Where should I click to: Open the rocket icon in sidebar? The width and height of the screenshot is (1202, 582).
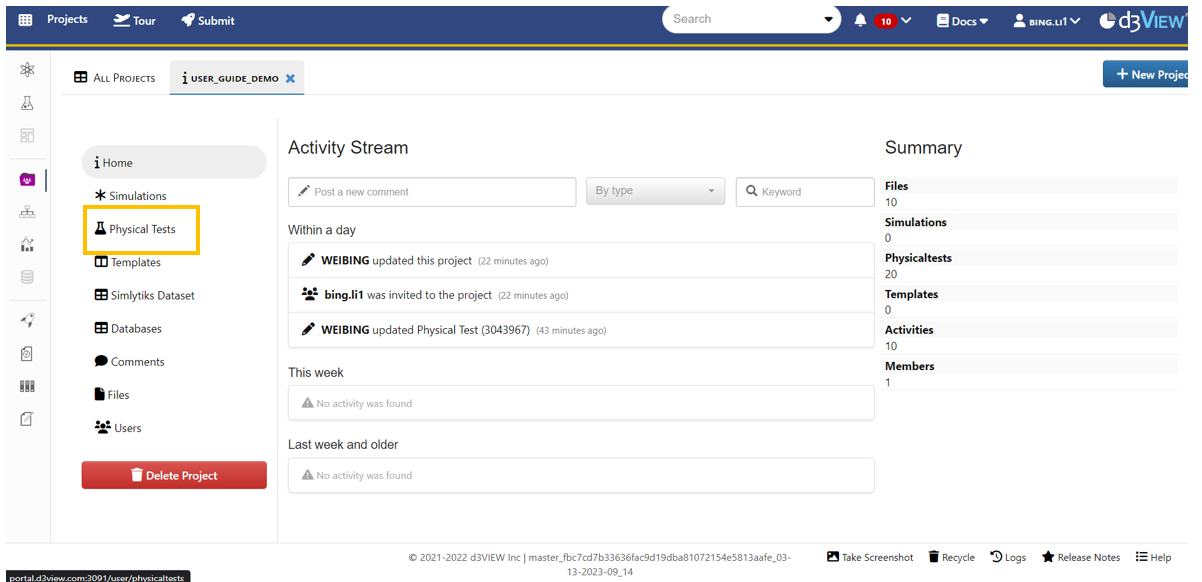pyautogui.click(x=27, y=320)
